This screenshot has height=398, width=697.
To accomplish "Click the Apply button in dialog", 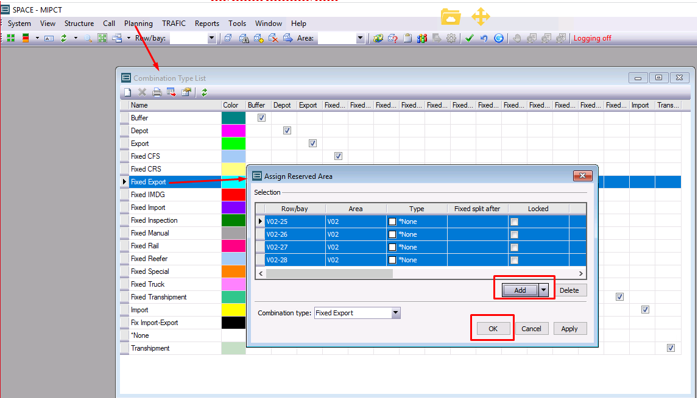I will (569, 329).
